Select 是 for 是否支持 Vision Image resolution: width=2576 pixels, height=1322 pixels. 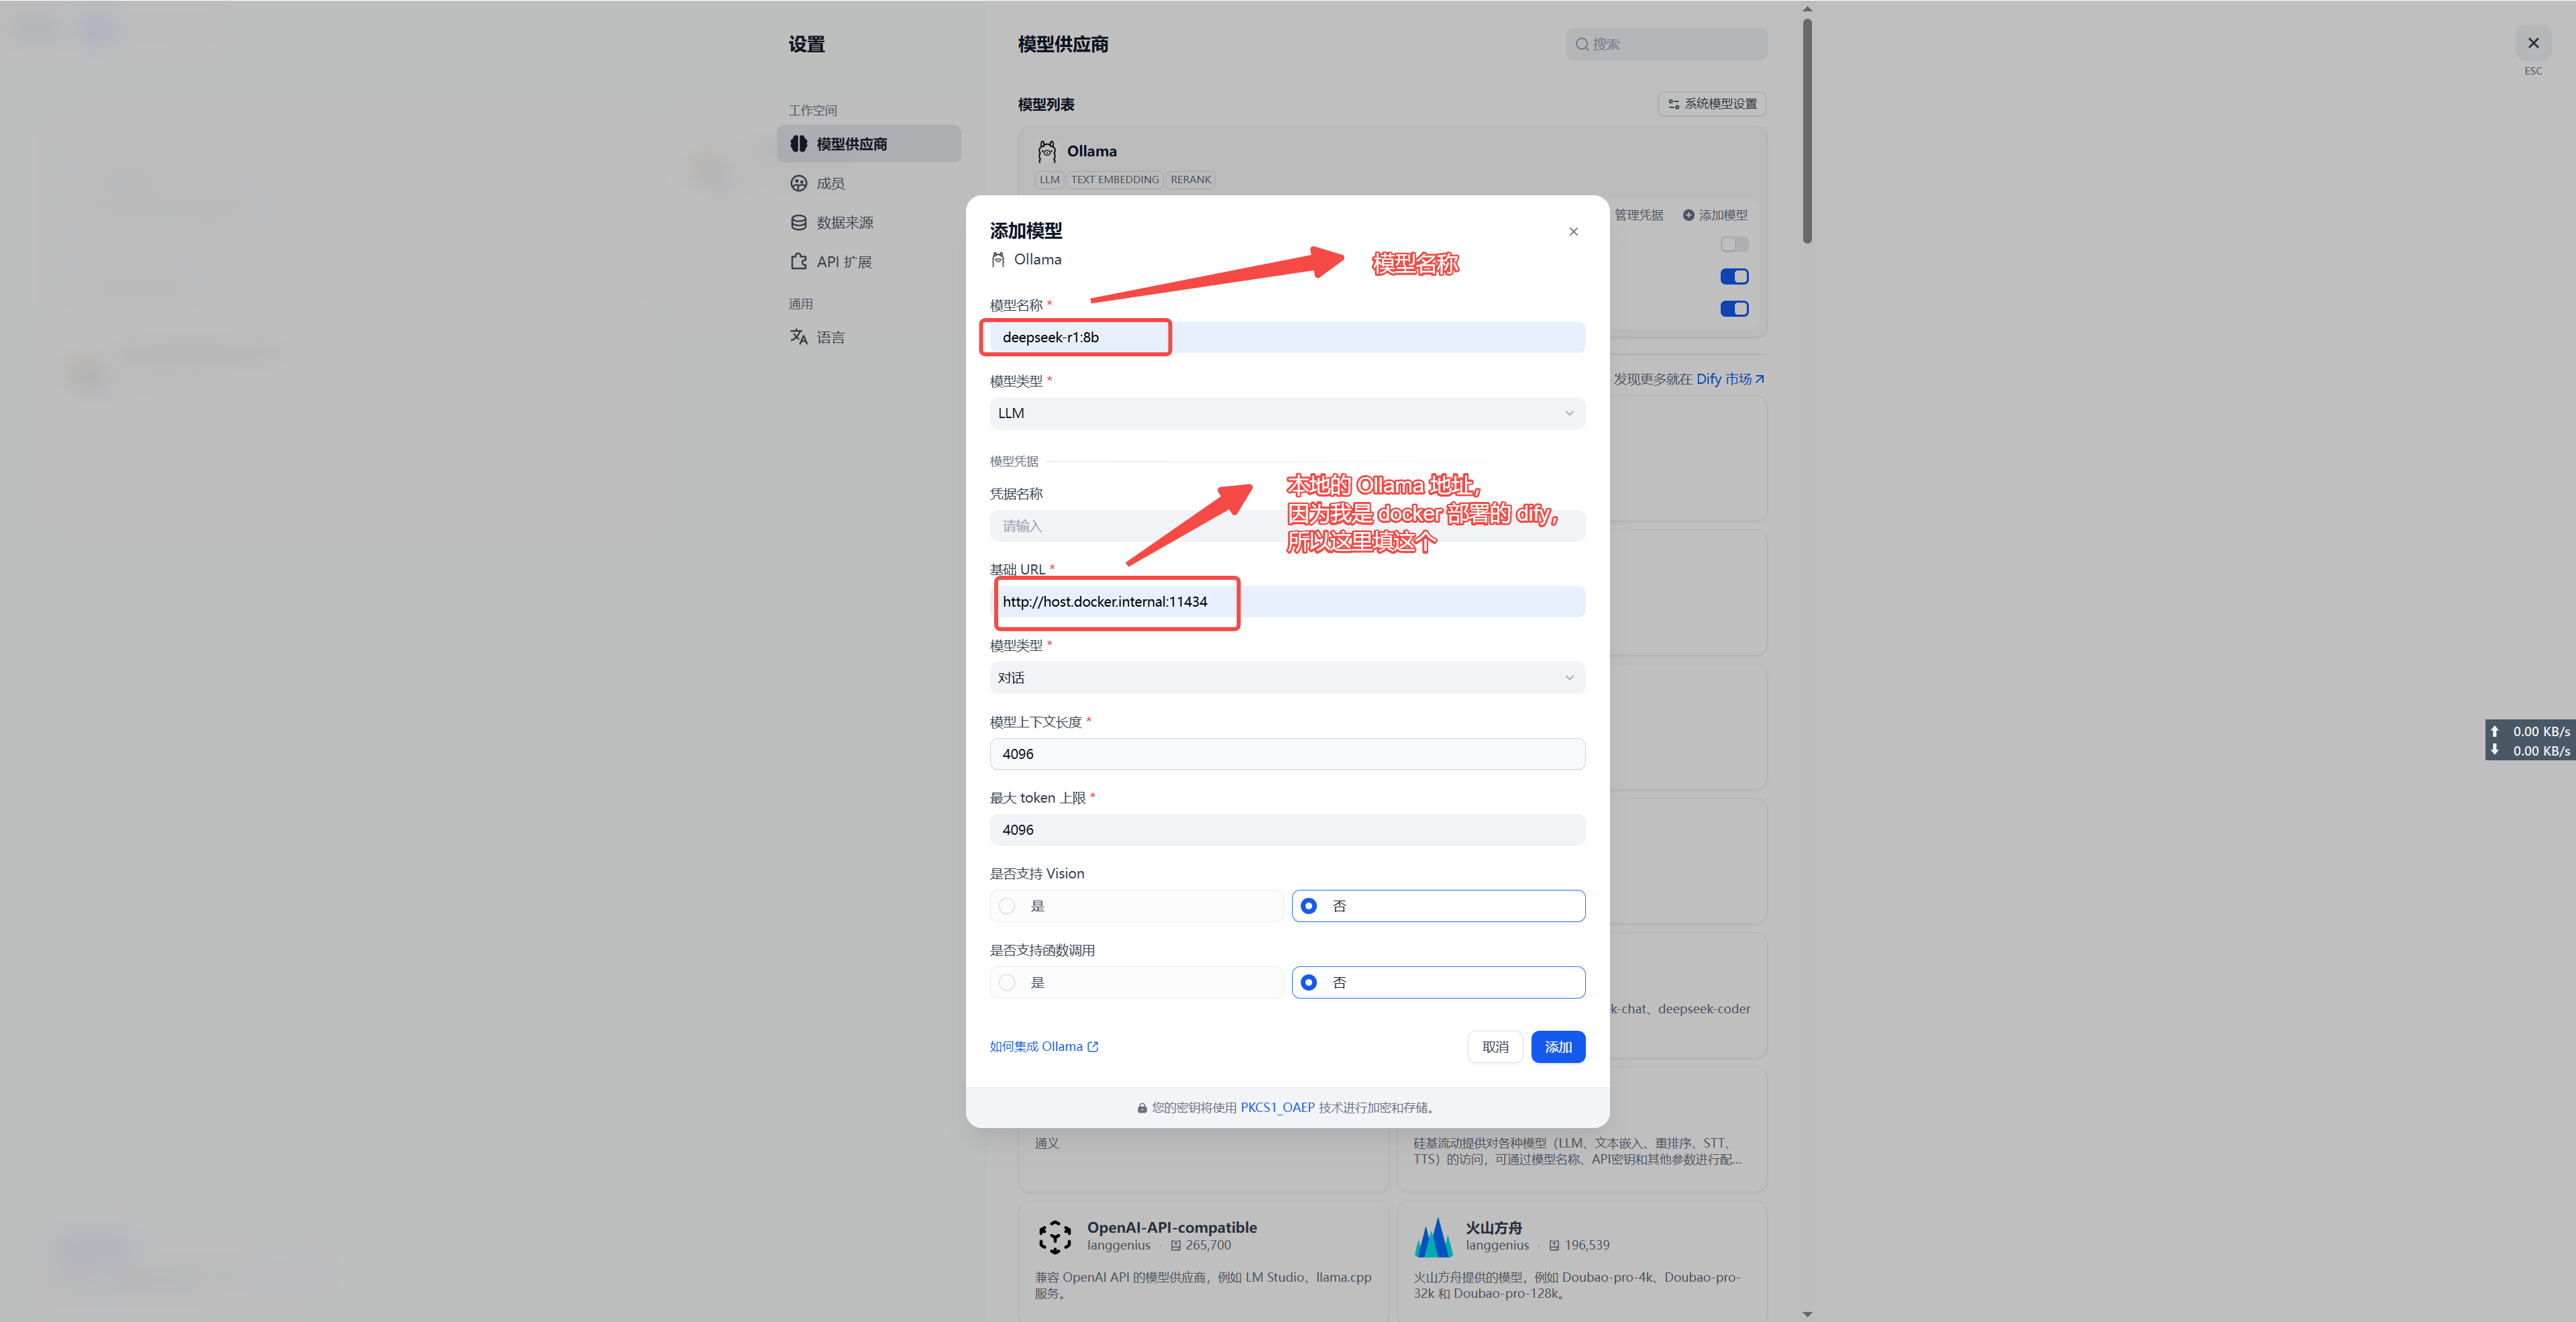click(x=1007, y=906)
